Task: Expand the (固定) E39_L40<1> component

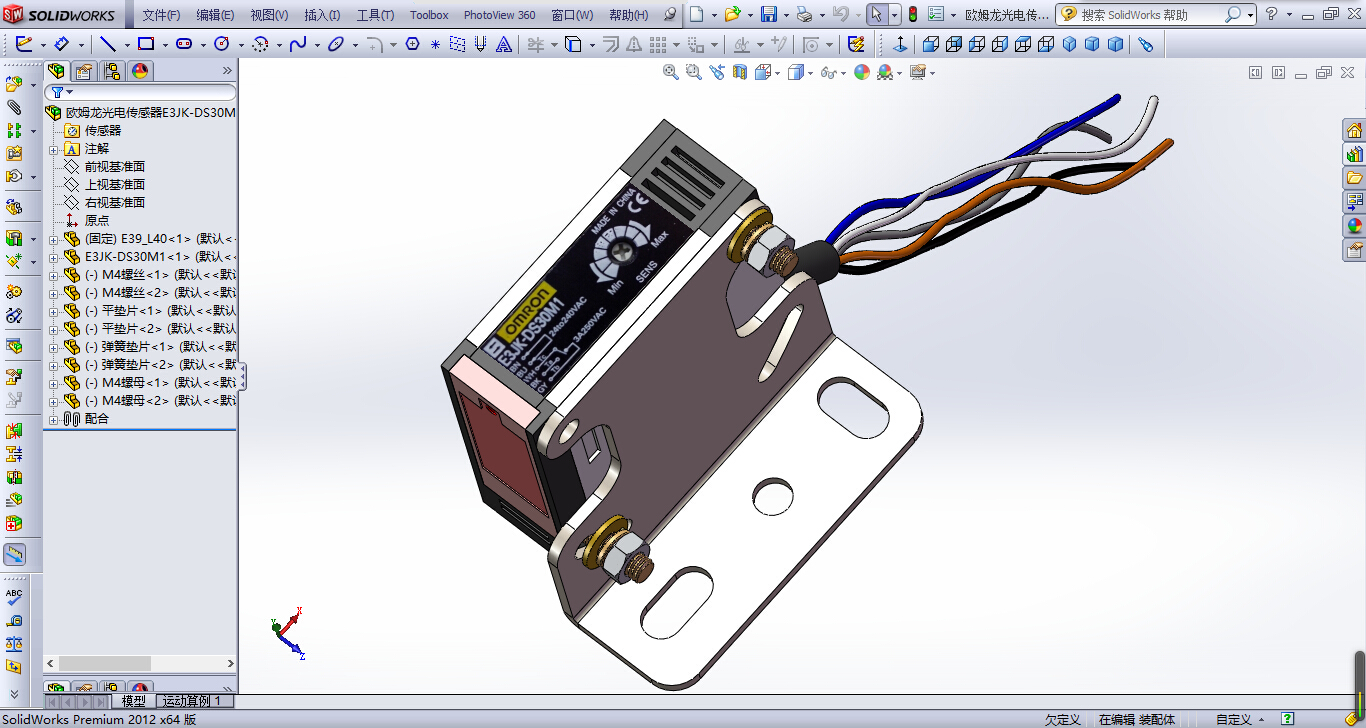Action: pos(54,239)
